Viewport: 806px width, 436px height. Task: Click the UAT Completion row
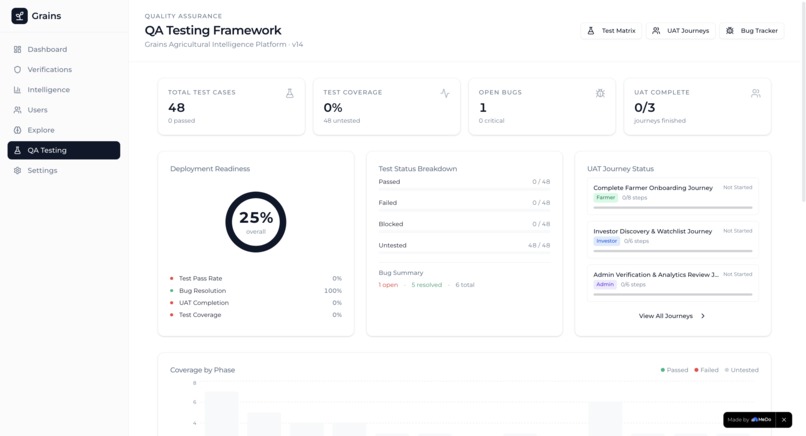tap(255, 303)
